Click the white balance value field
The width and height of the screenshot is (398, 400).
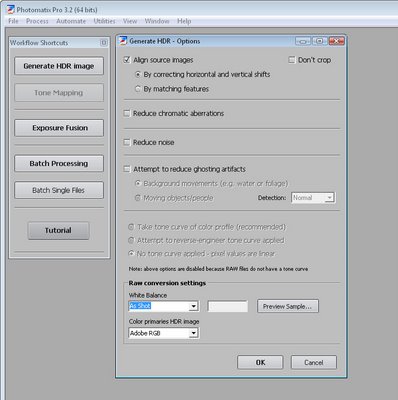coord(228,306)
